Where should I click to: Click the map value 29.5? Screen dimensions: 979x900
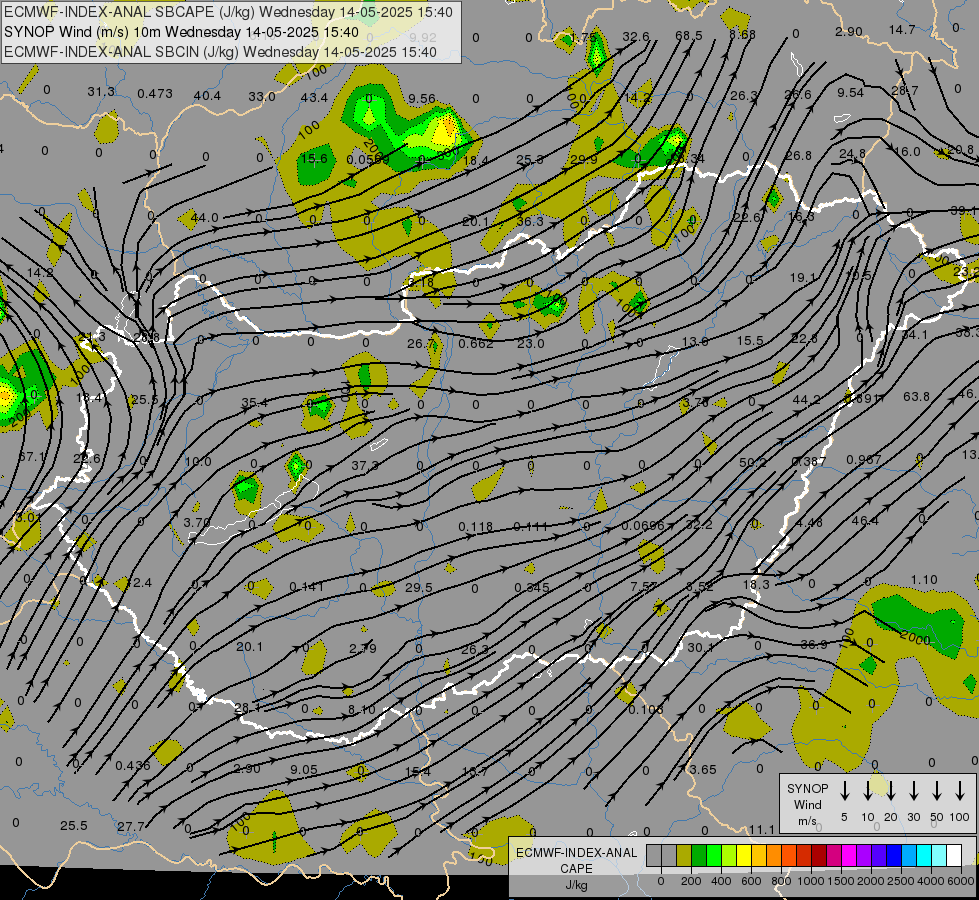point(418,587)
